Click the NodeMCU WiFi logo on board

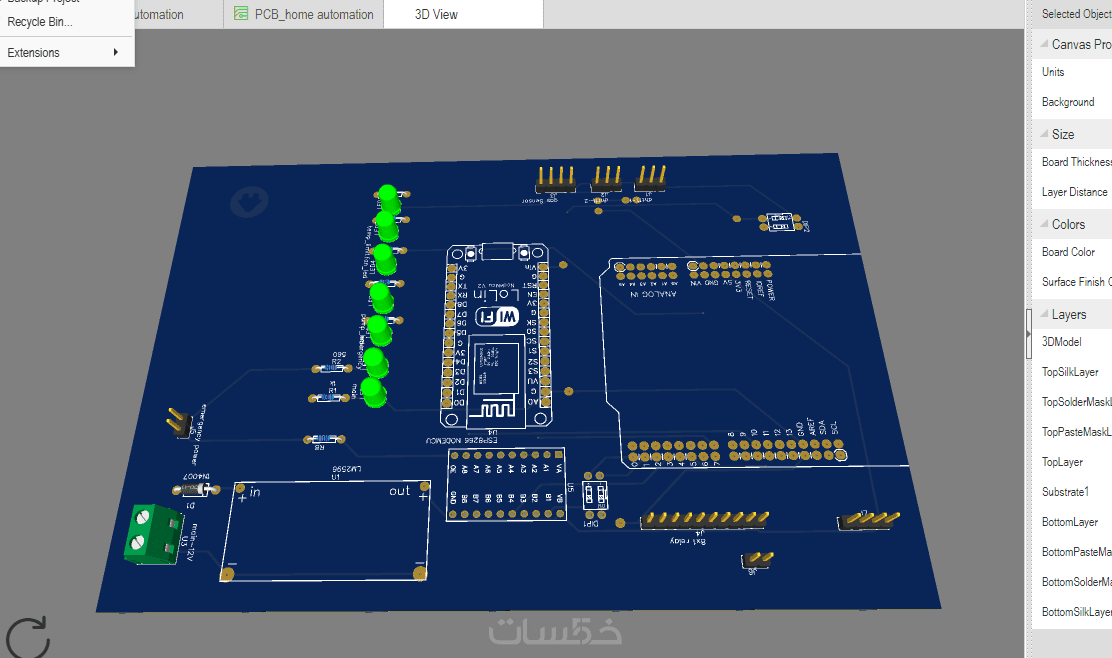click(x=496, y=316)
